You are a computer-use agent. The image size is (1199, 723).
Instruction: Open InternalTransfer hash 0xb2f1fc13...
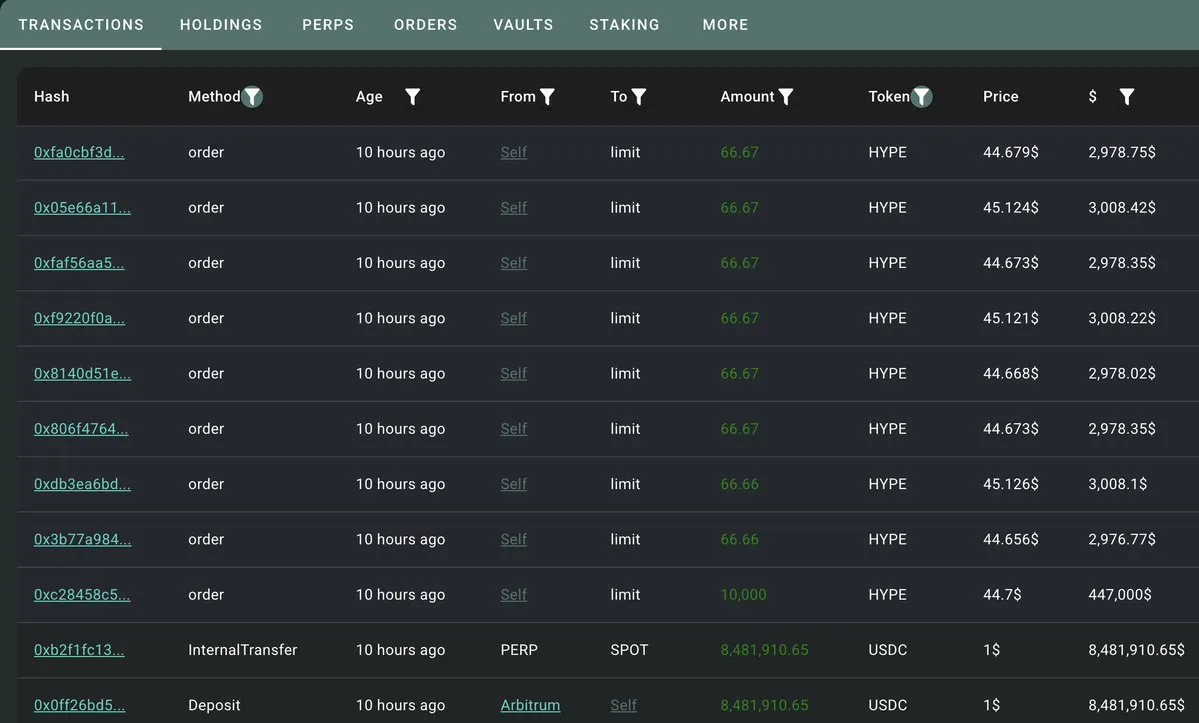point(79,650)
